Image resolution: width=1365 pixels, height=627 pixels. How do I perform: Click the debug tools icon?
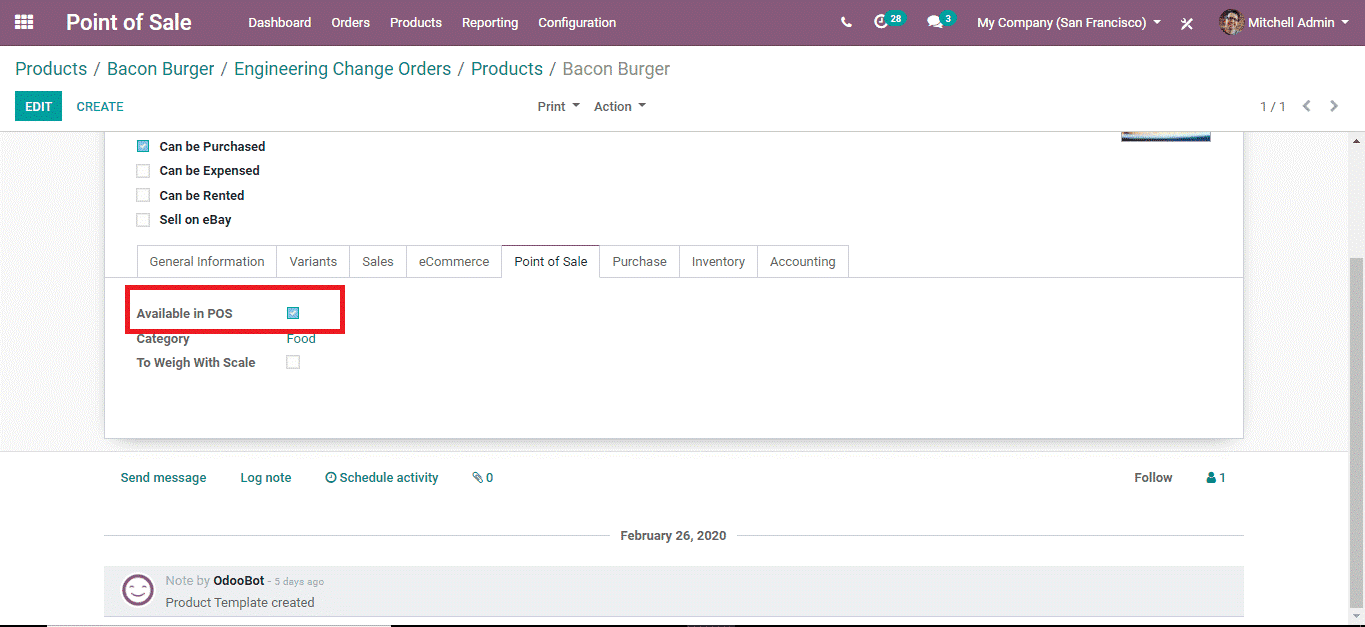click(1187, 23)
